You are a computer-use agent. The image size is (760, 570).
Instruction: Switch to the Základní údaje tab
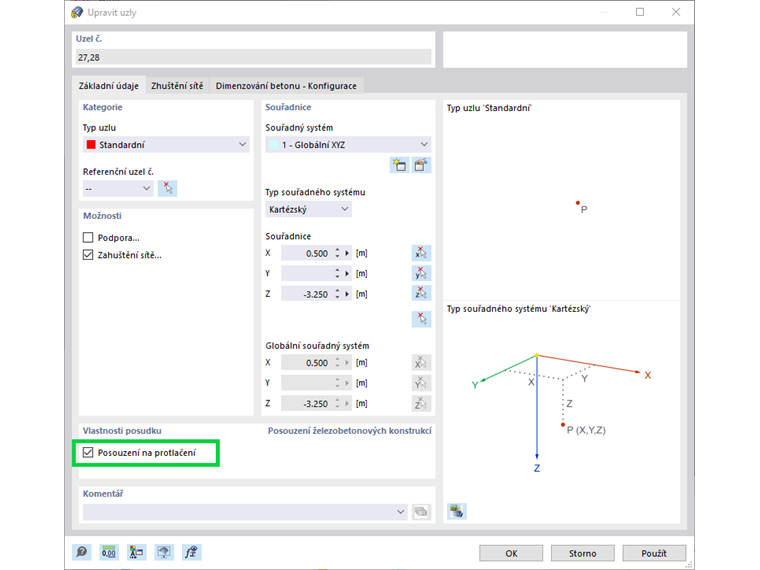[109, 86]
